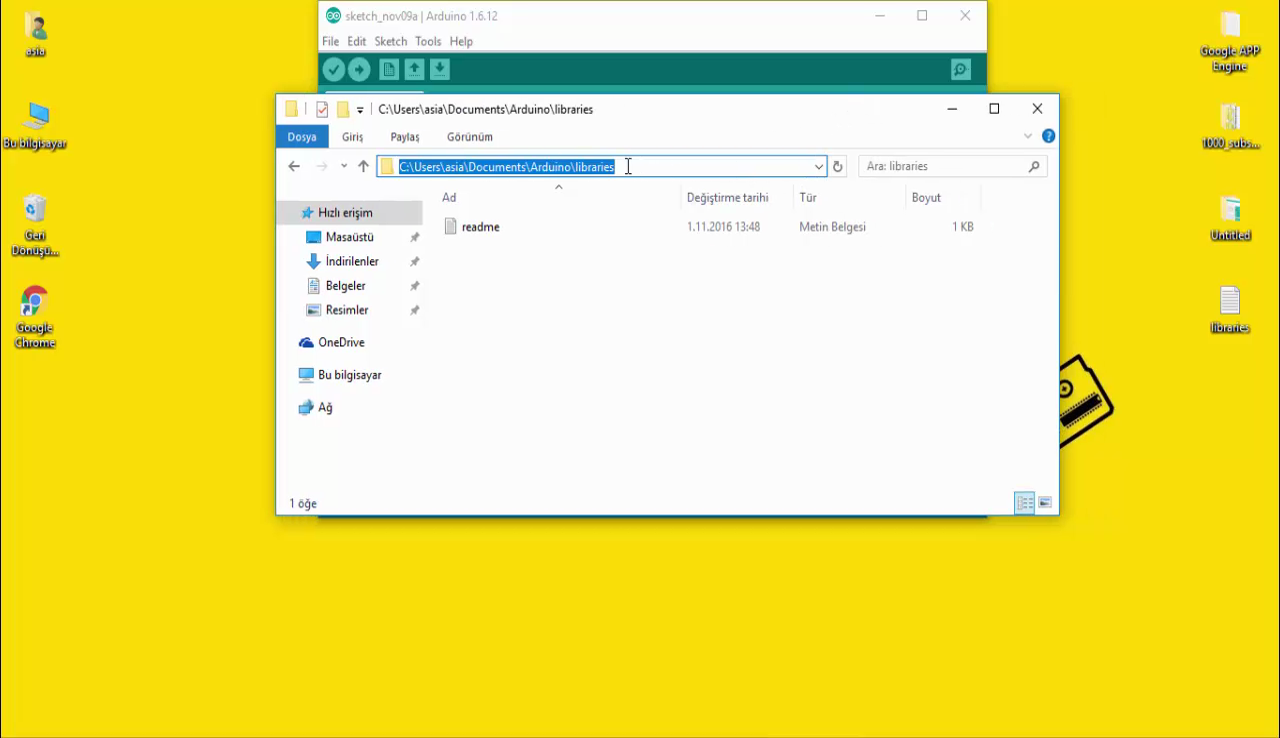Click the Save sketch icon in Arduino toolbar
The image size is (1280, 738).
coord(439,69)
